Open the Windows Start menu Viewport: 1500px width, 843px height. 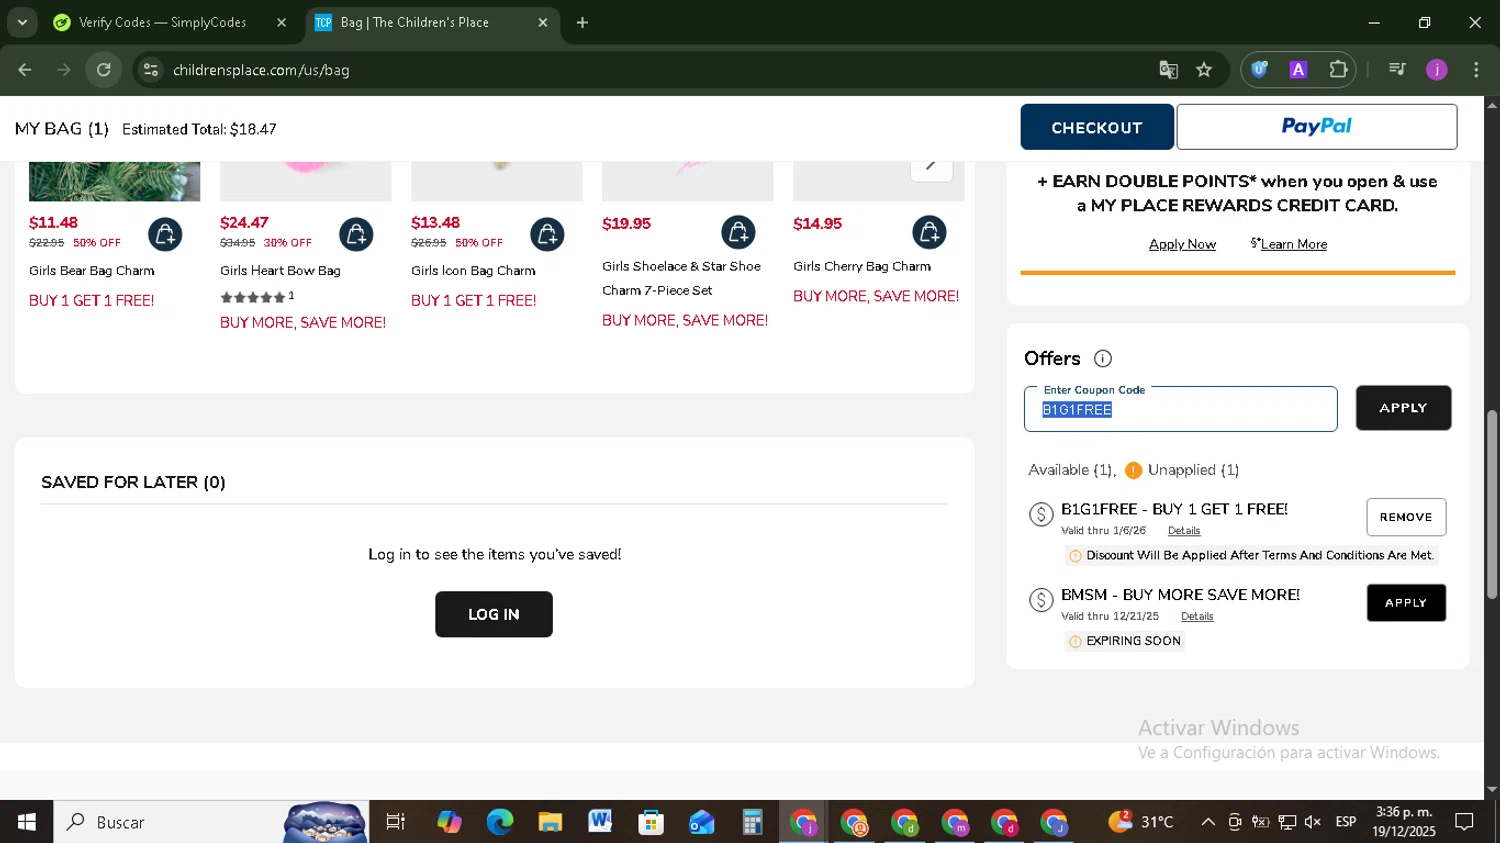pos(27,822)
